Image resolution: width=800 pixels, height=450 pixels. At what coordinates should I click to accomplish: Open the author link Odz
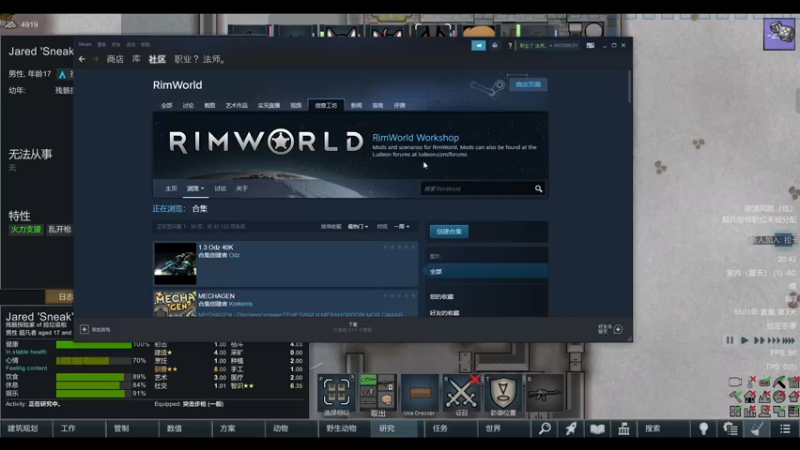[234, 255]
